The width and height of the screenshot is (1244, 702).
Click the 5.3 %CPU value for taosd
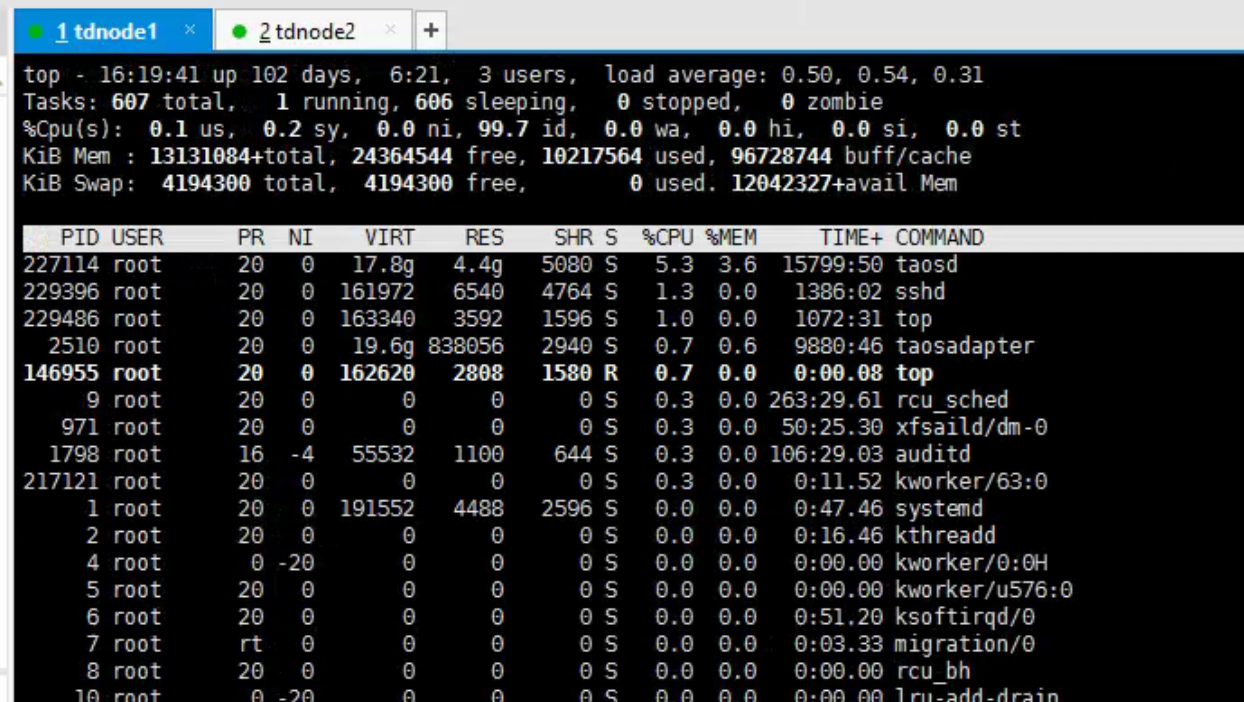[673, 265]
